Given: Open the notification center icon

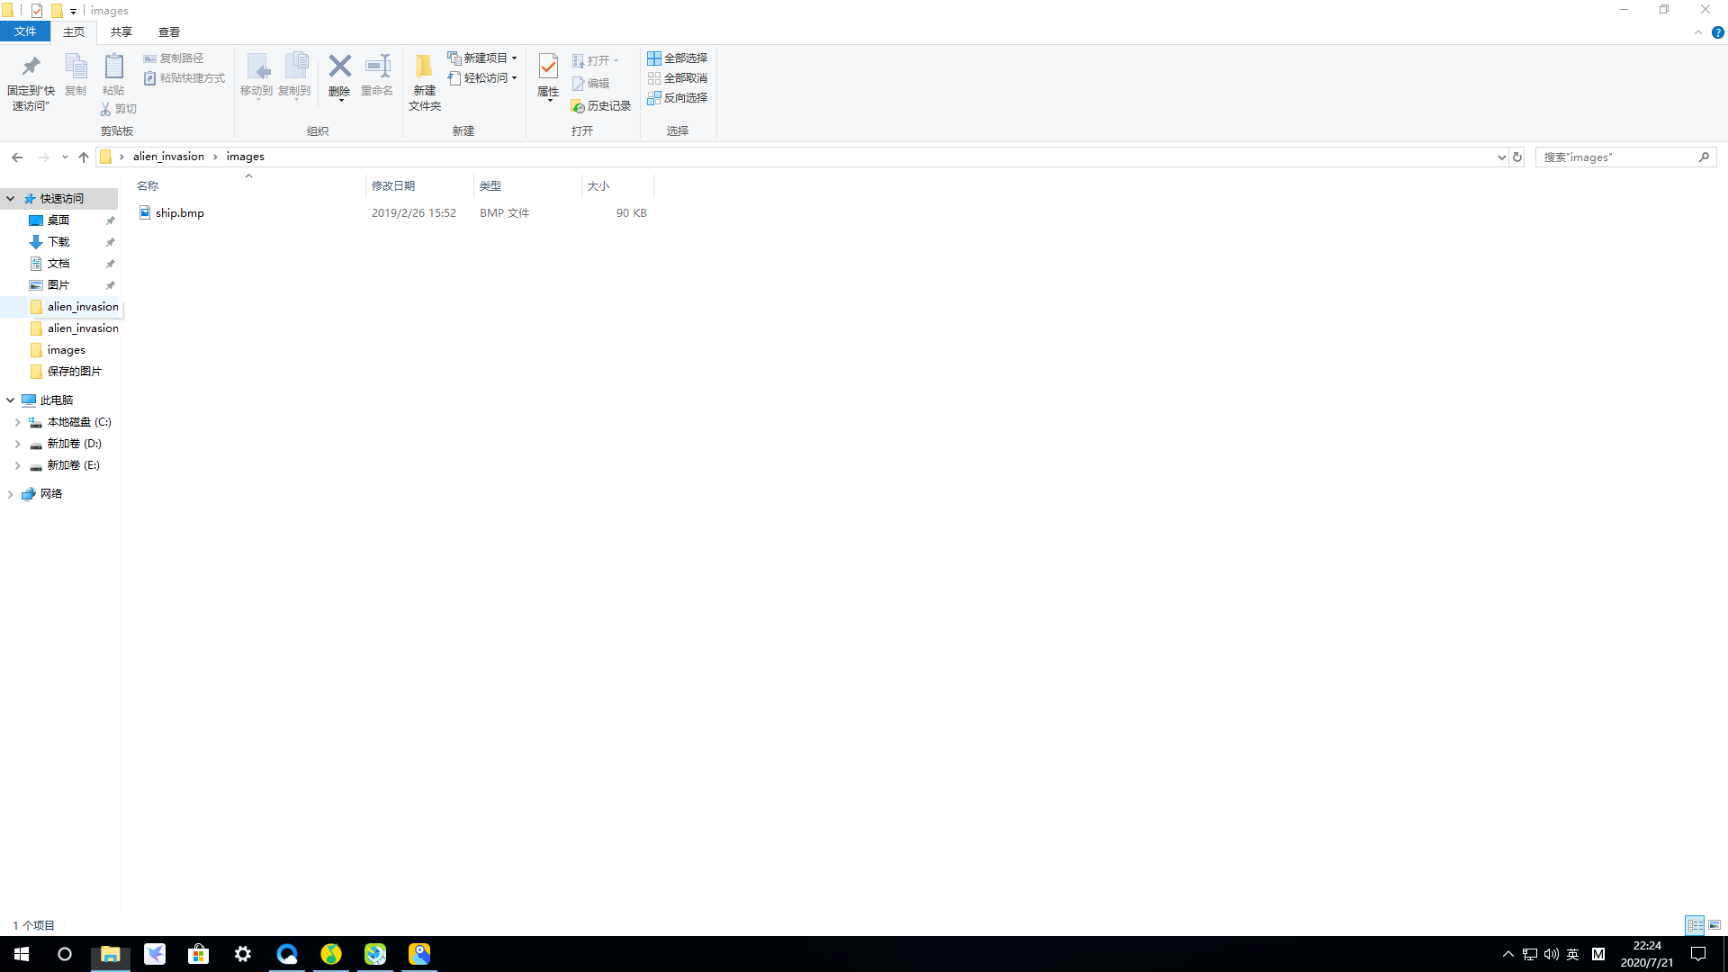Looking at the screenshot, I should [x=1698, y=954].
